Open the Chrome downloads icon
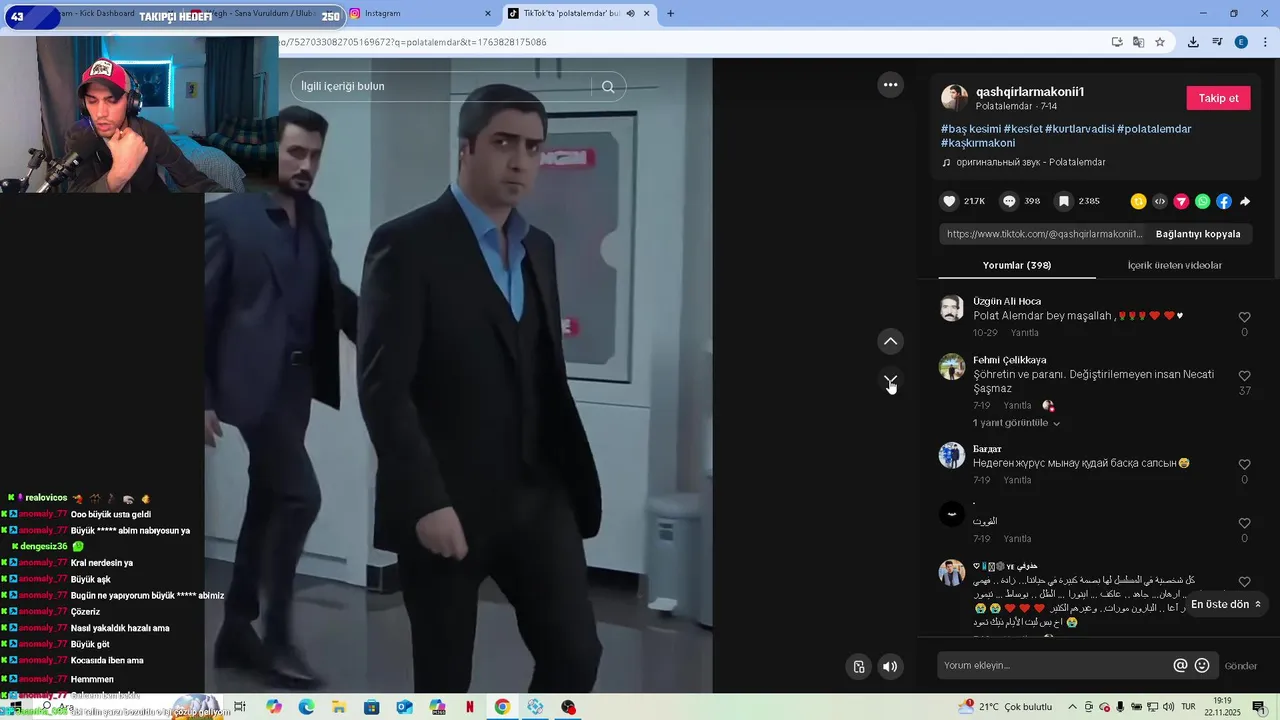The width and height of the screenshot is (1280, 720). (x=1193, y=42)
